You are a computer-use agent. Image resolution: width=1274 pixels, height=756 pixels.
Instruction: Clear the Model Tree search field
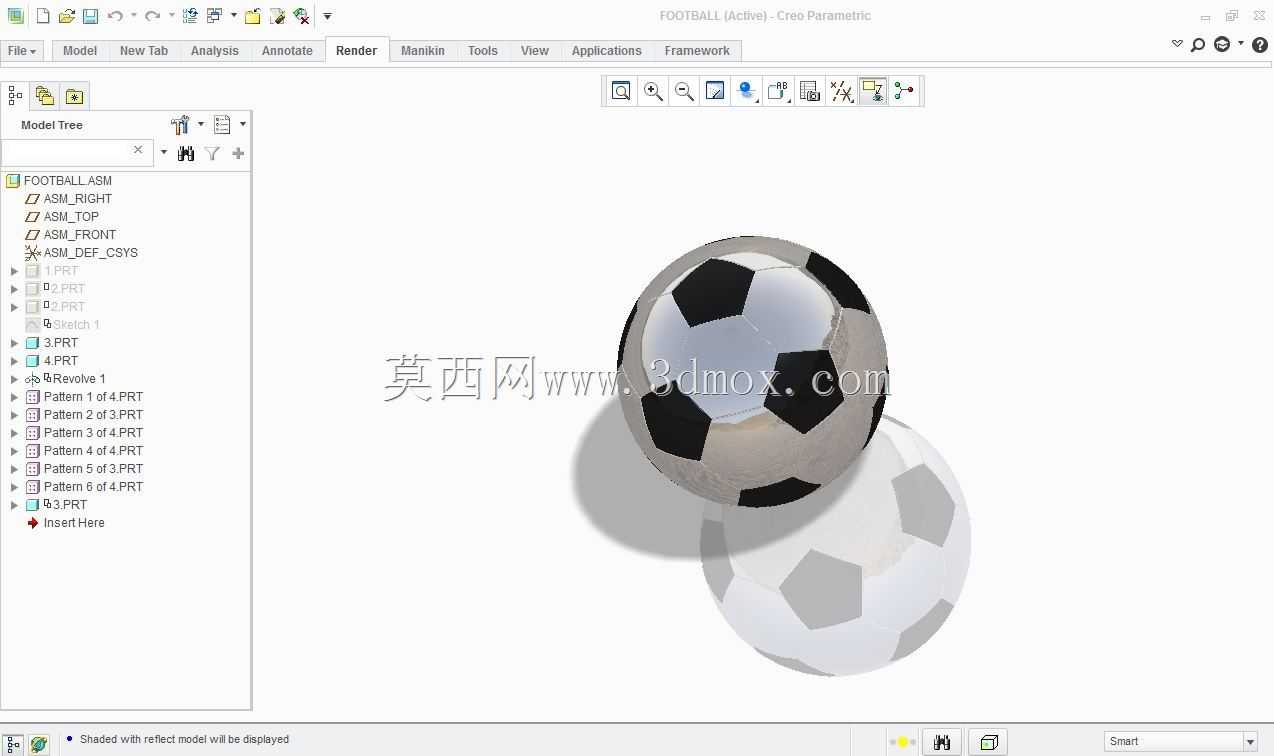(138, 150)
